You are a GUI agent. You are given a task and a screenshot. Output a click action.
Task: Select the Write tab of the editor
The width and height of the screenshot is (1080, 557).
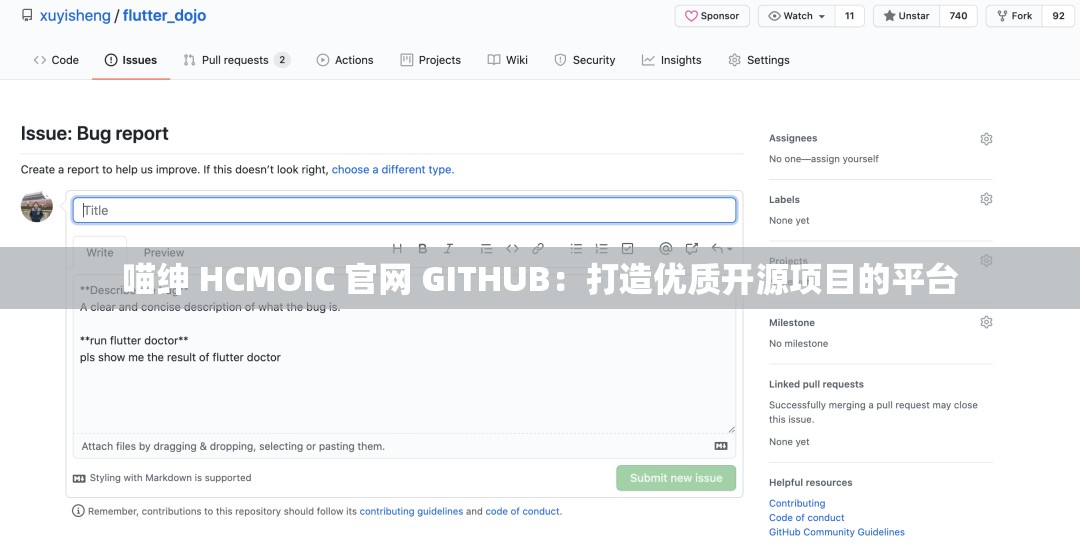(100, 253)
